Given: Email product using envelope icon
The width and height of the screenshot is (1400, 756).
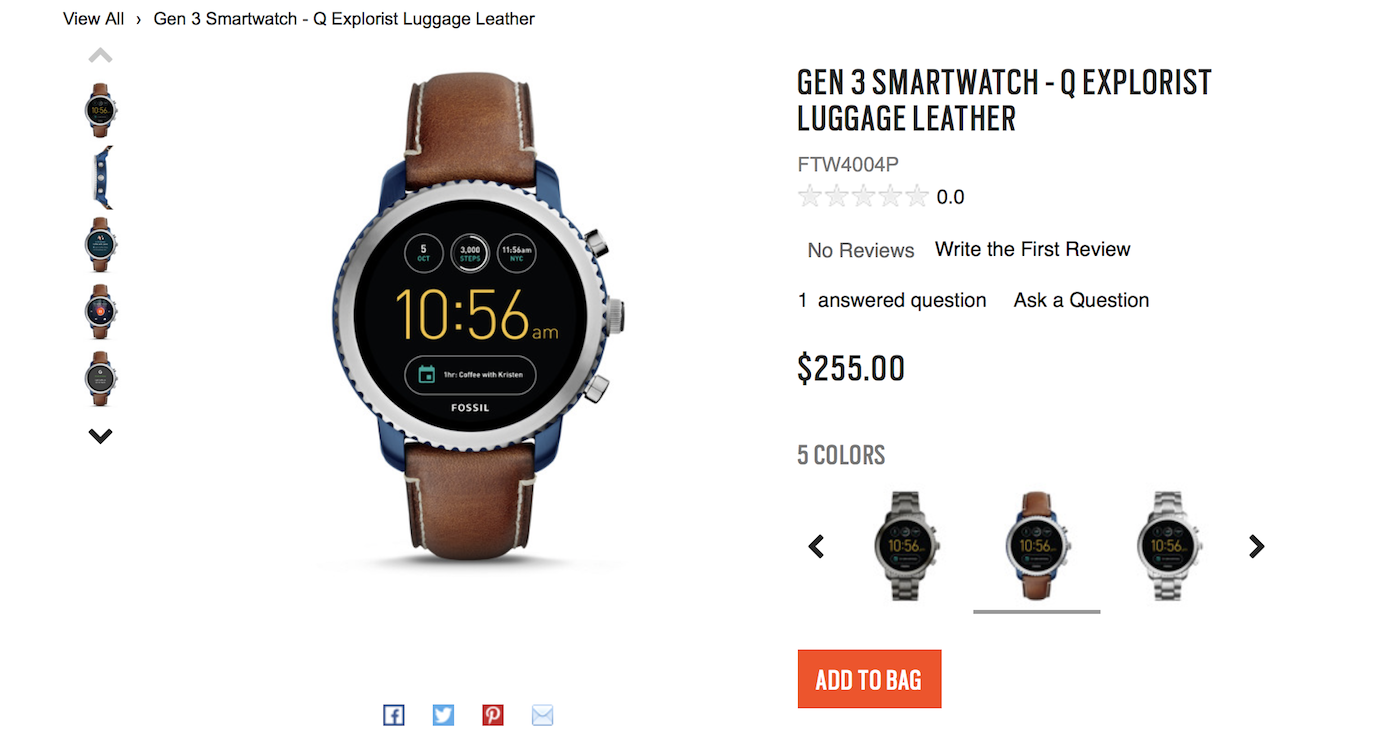Looking at the screenshot, I should (542, 715).
